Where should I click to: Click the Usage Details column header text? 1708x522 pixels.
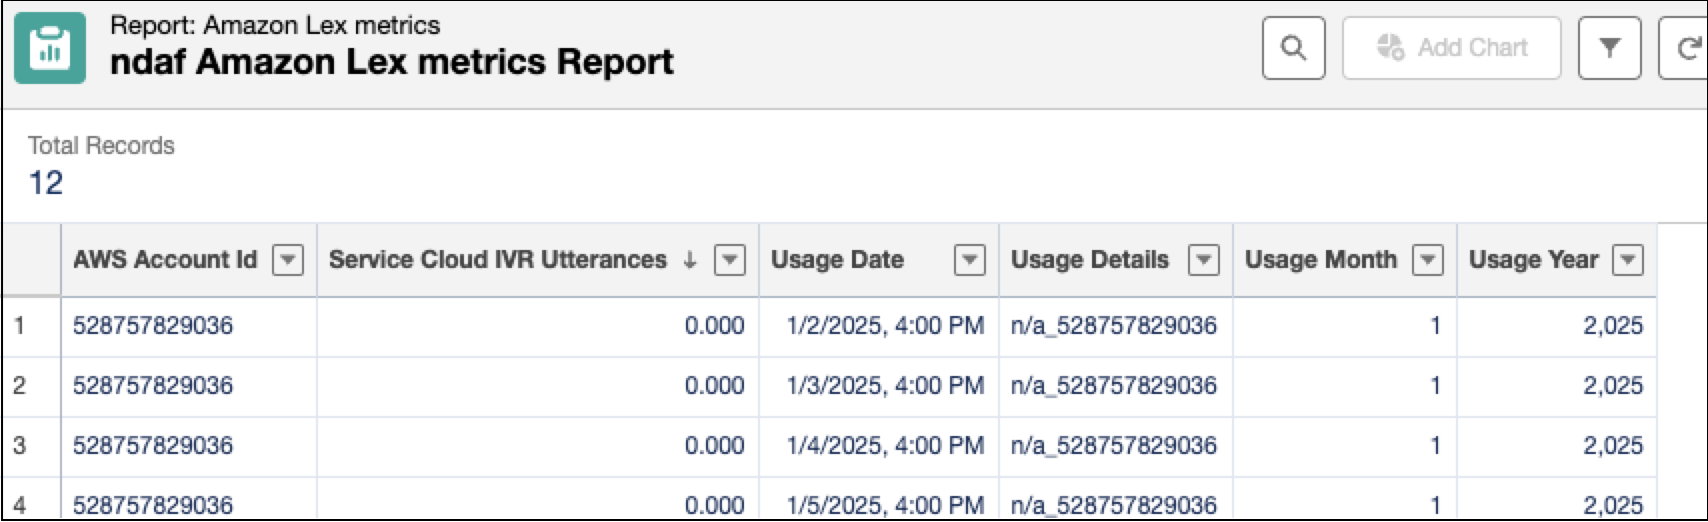(x=1090, y=260)
